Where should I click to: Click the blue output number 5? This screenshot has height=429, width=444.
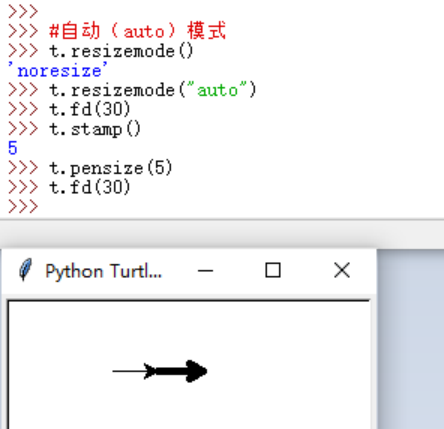coord(13,148)
